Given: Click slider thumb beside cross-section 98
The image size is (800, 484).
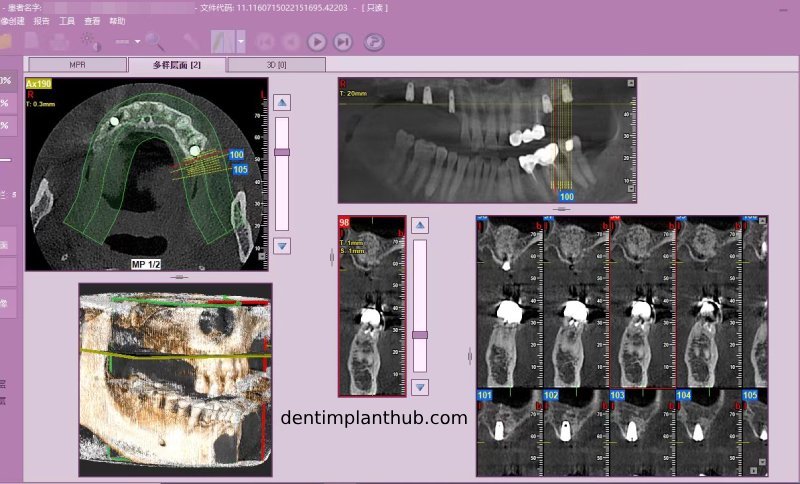Looking at the screenshot, I should pos(420,335).
